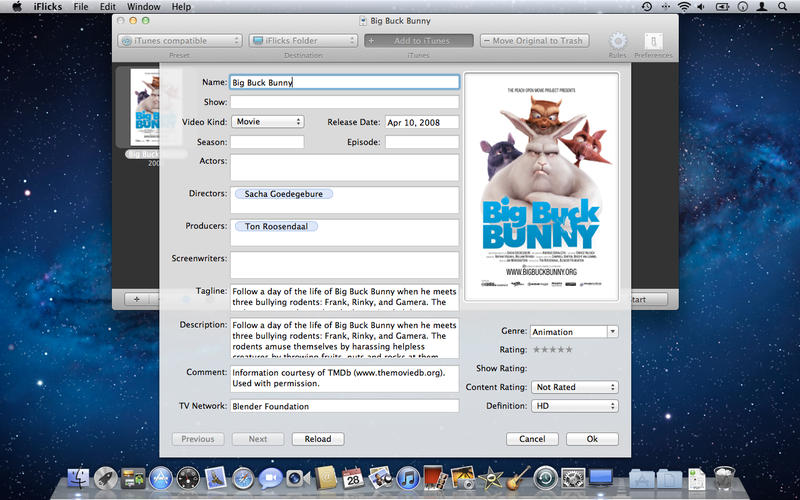
Task: Click the Wi-Fi icon in menu bar
Action: tap(683, 7)
